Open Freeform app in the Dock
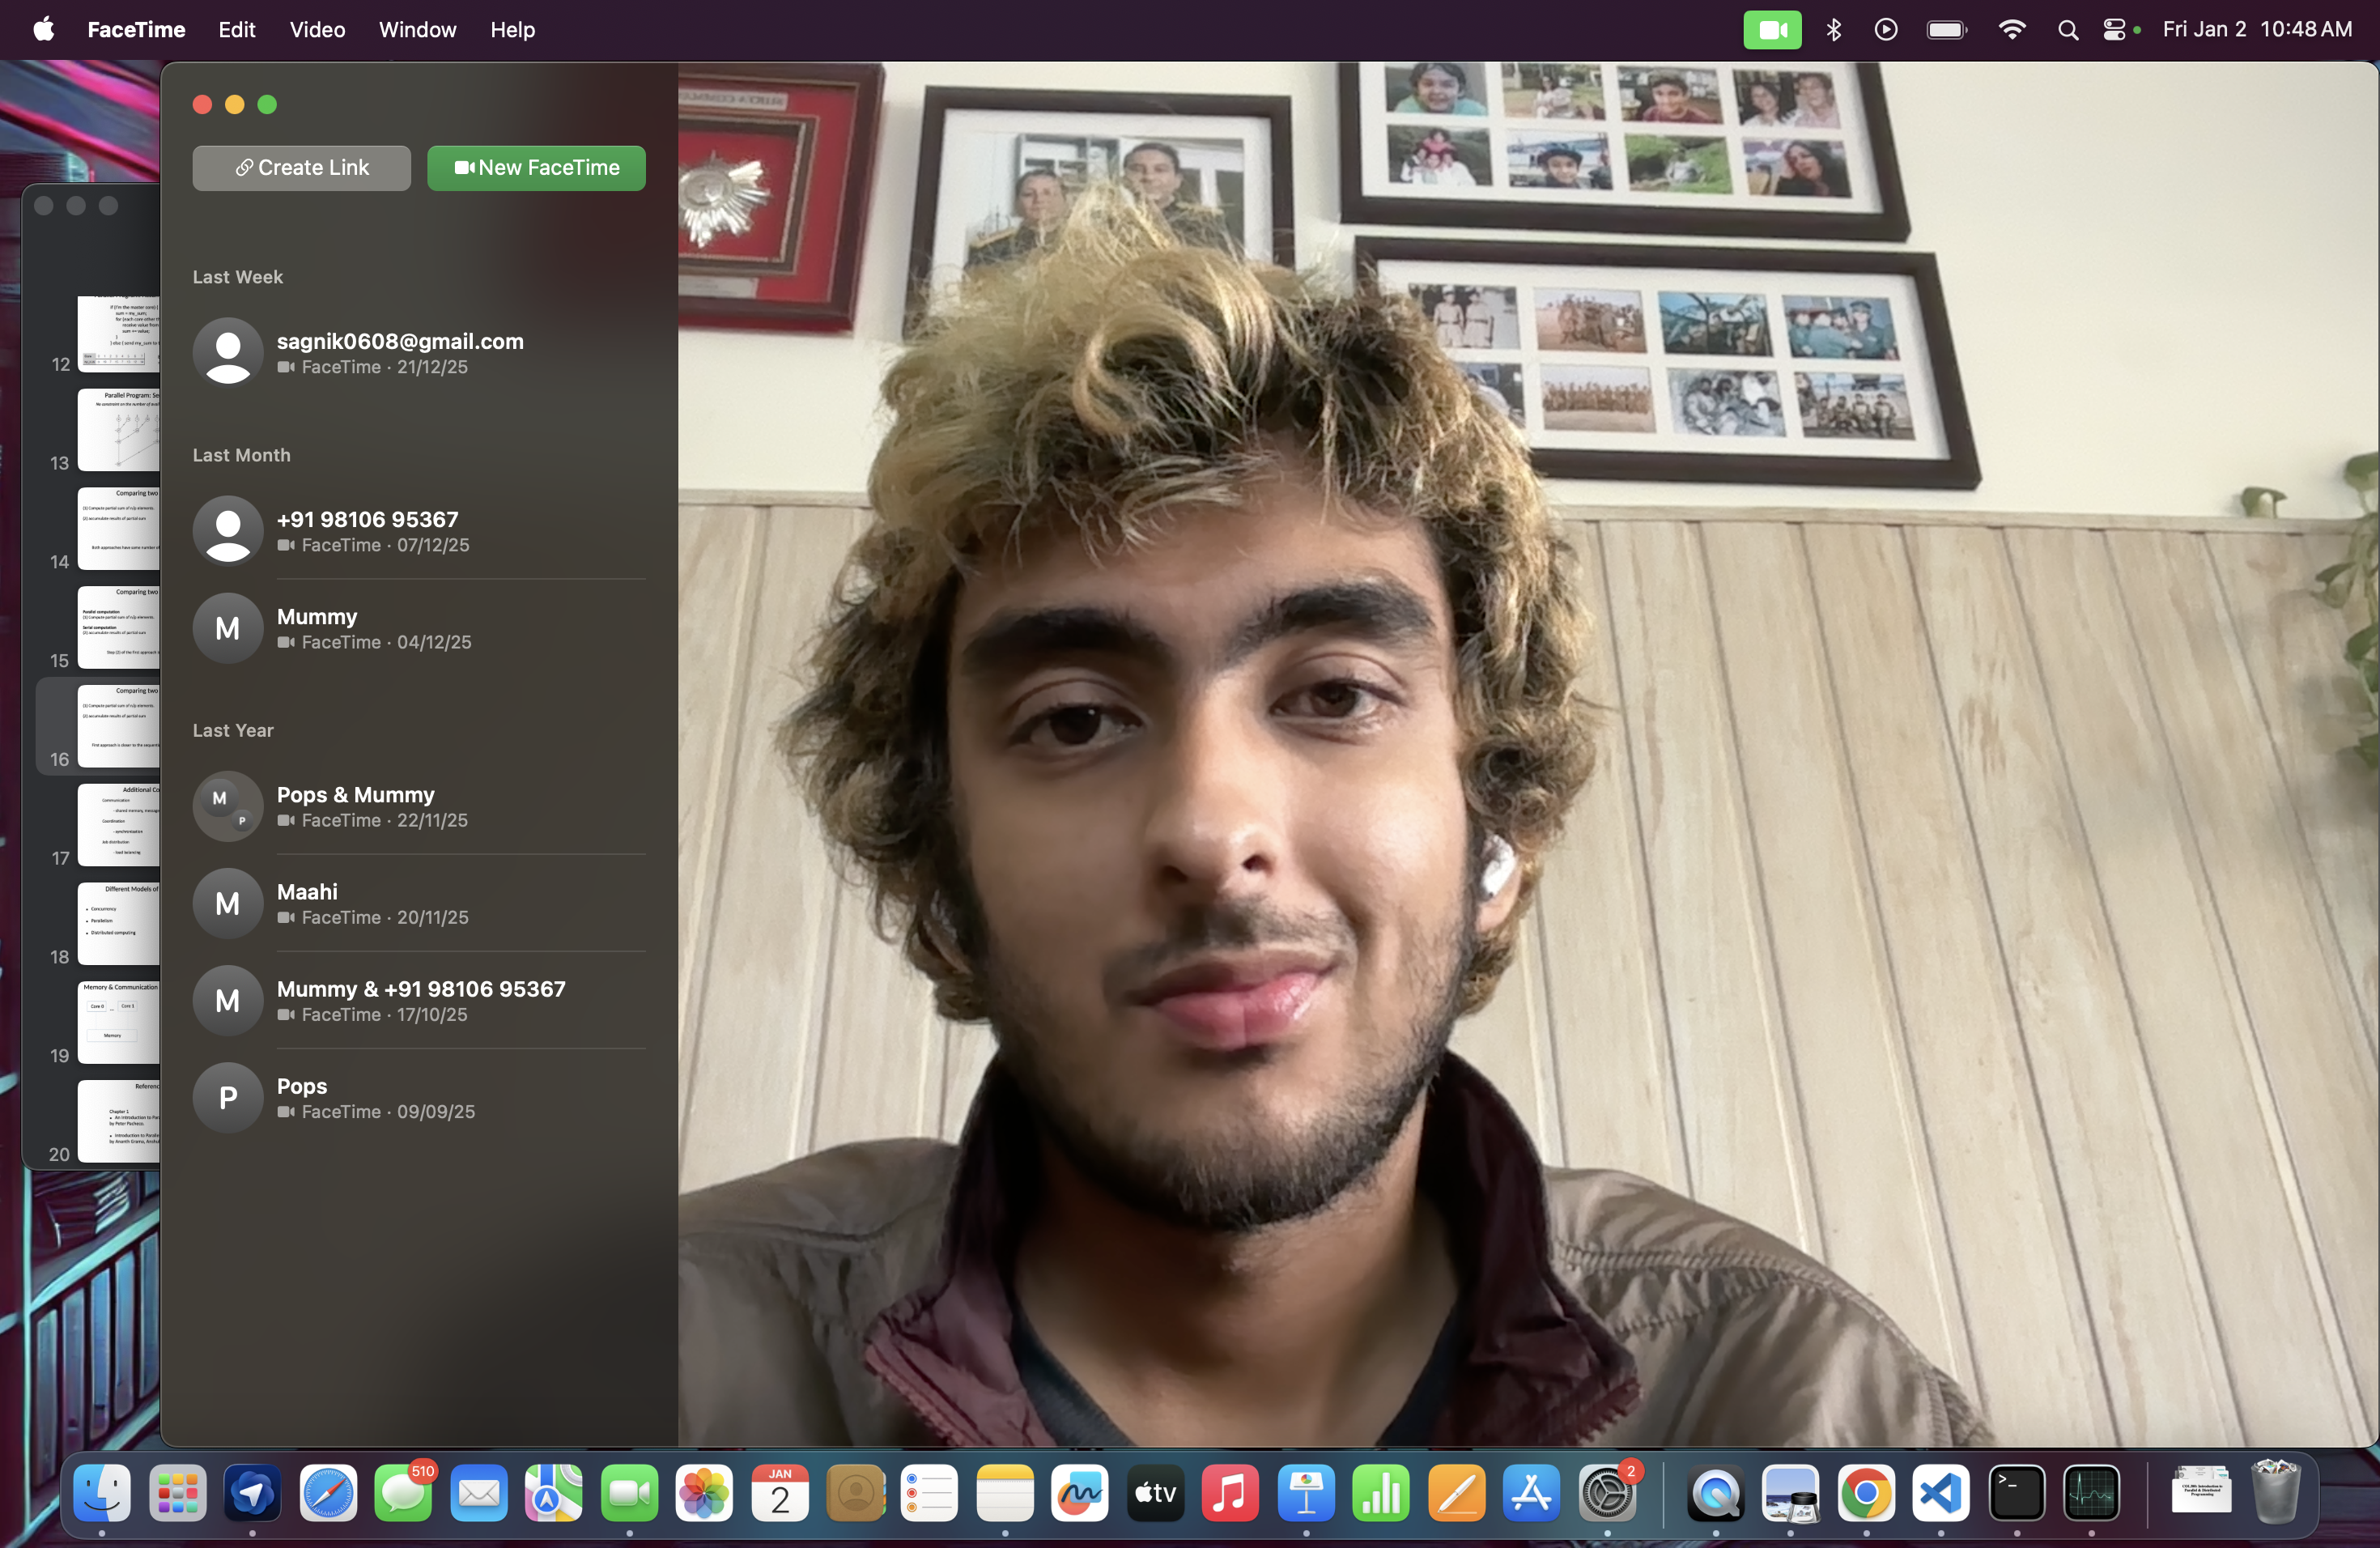The height and width of the screenshot is (1548, 2380). coord(1080,1494)
